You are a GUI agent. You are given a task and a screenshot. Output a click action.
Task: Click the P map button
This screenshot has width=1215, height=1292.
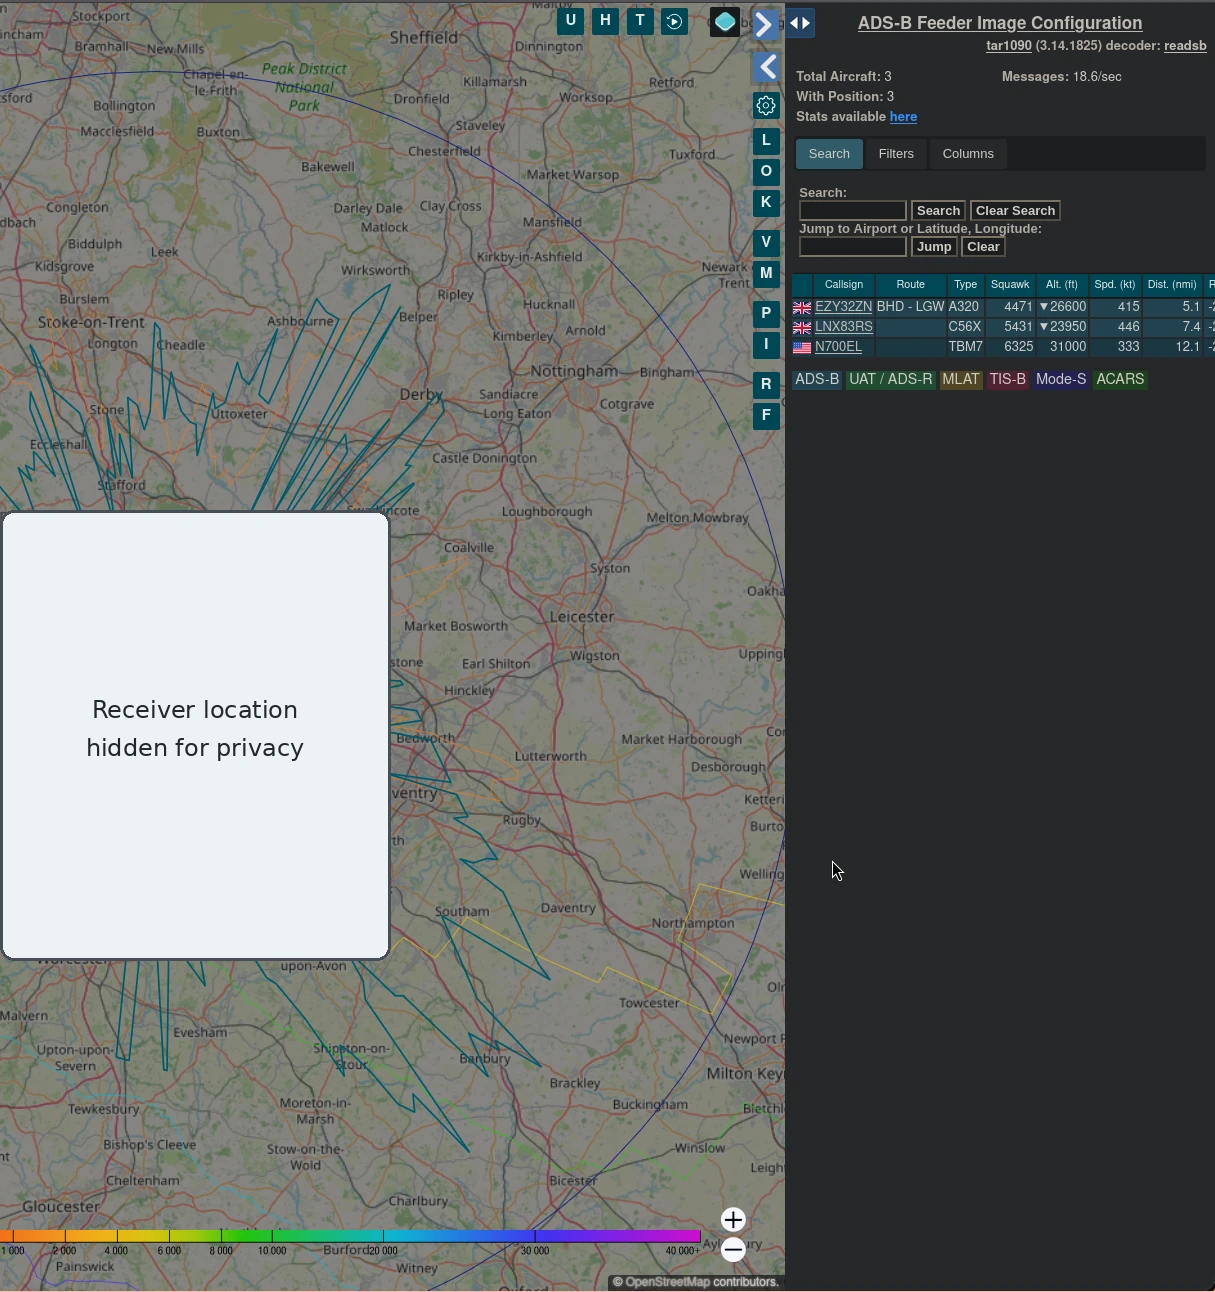pyautogui.click(x=766, y=314)
